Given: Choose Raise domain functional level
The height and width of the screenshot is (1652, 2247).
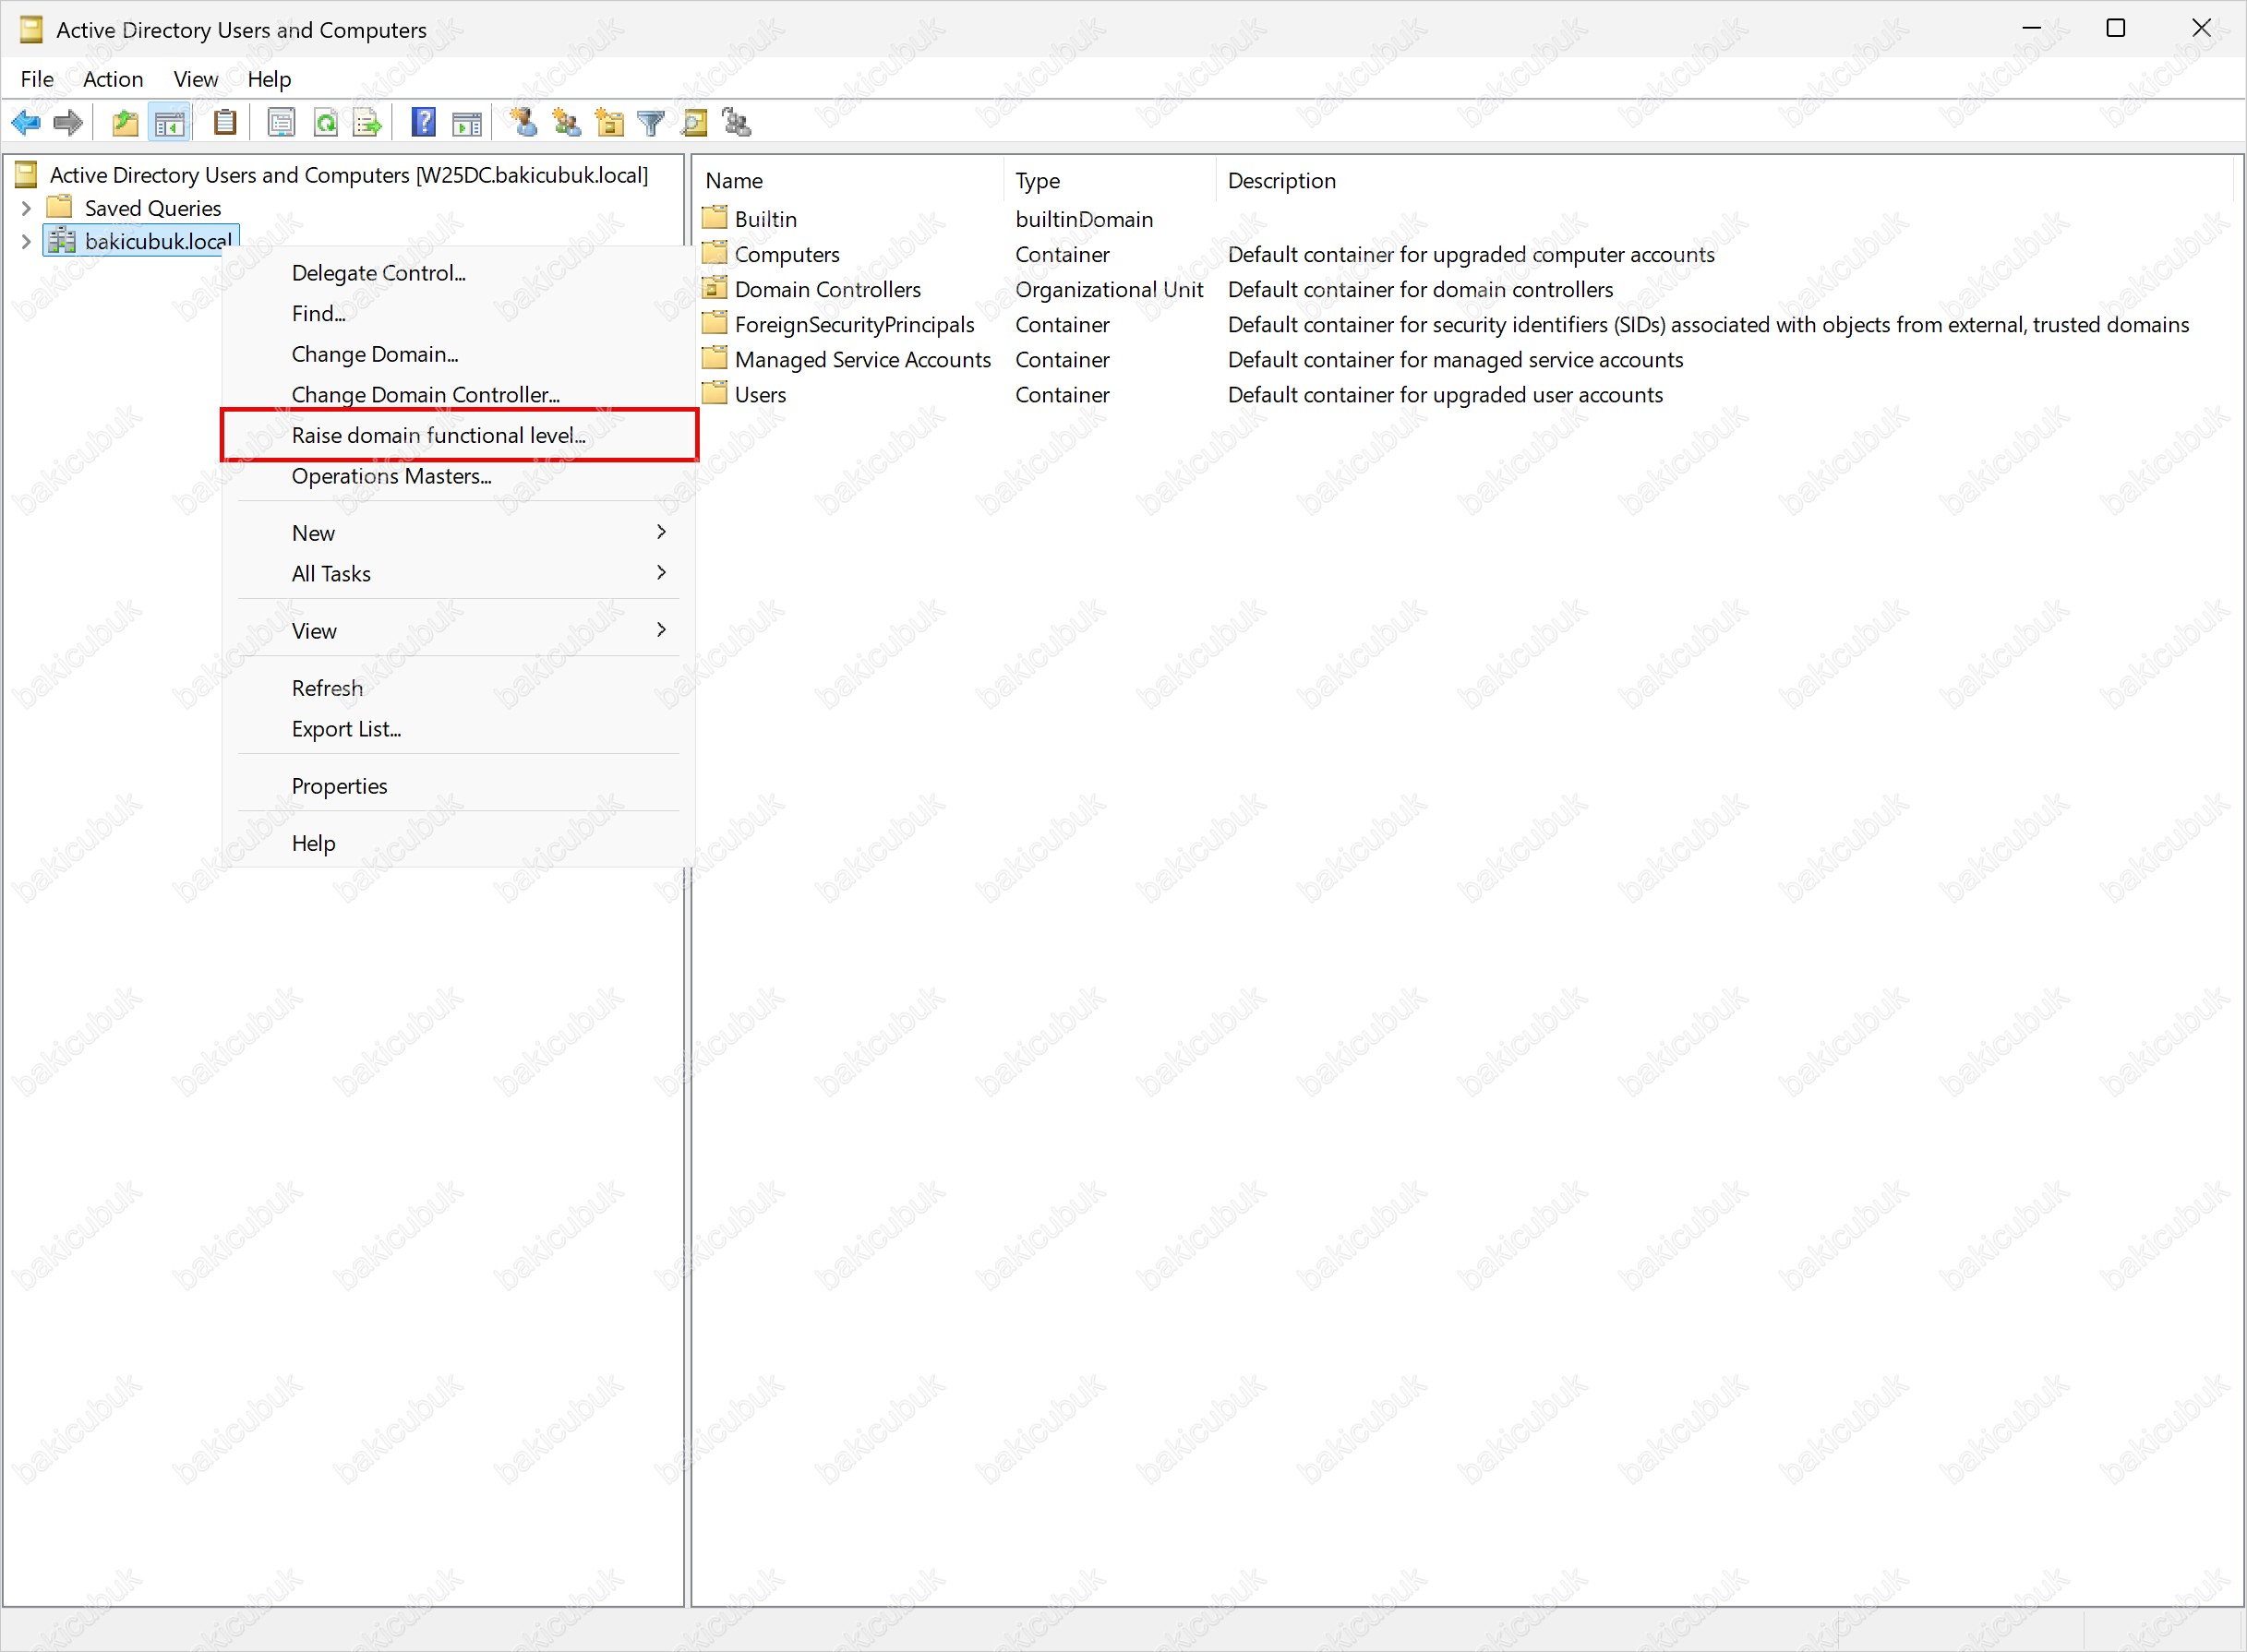Looking at the screenshot, I should [x=459, y=435].
